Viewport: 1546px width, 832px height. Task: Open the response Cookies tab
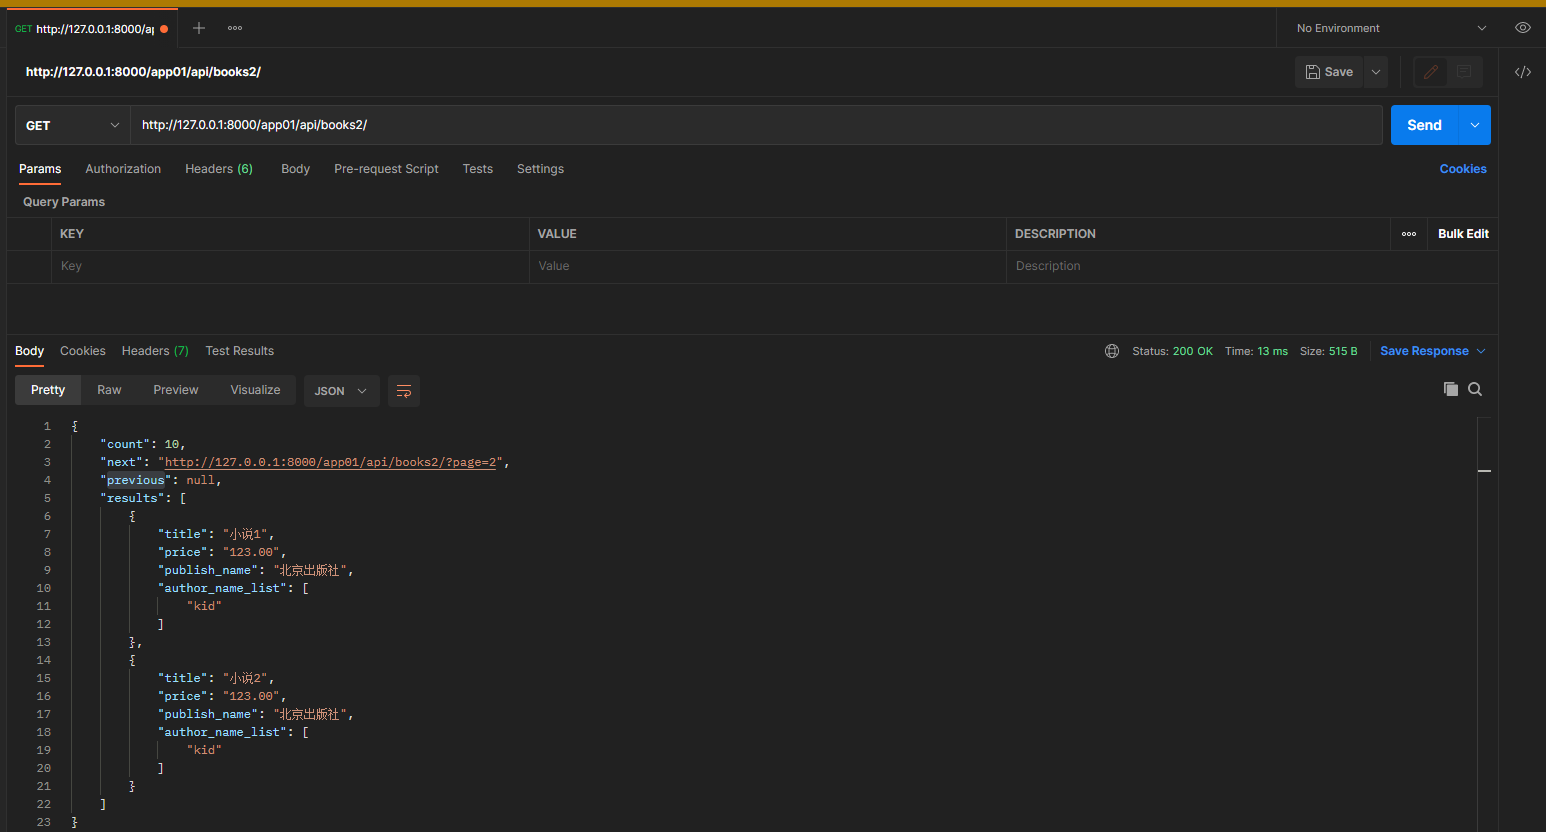tap(82, 351)
